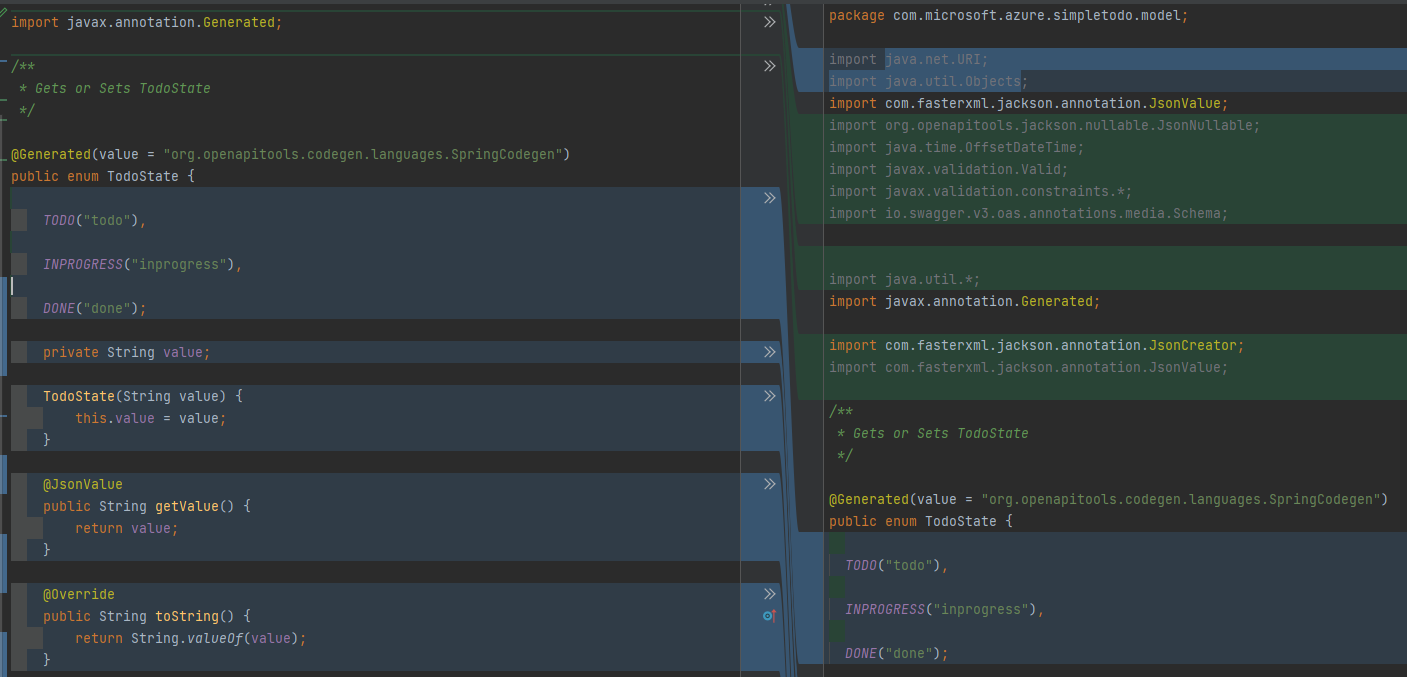Click 'import java.net.URI;' in right pane
This screenshot has width=1407, height=677.
[909, 59]
